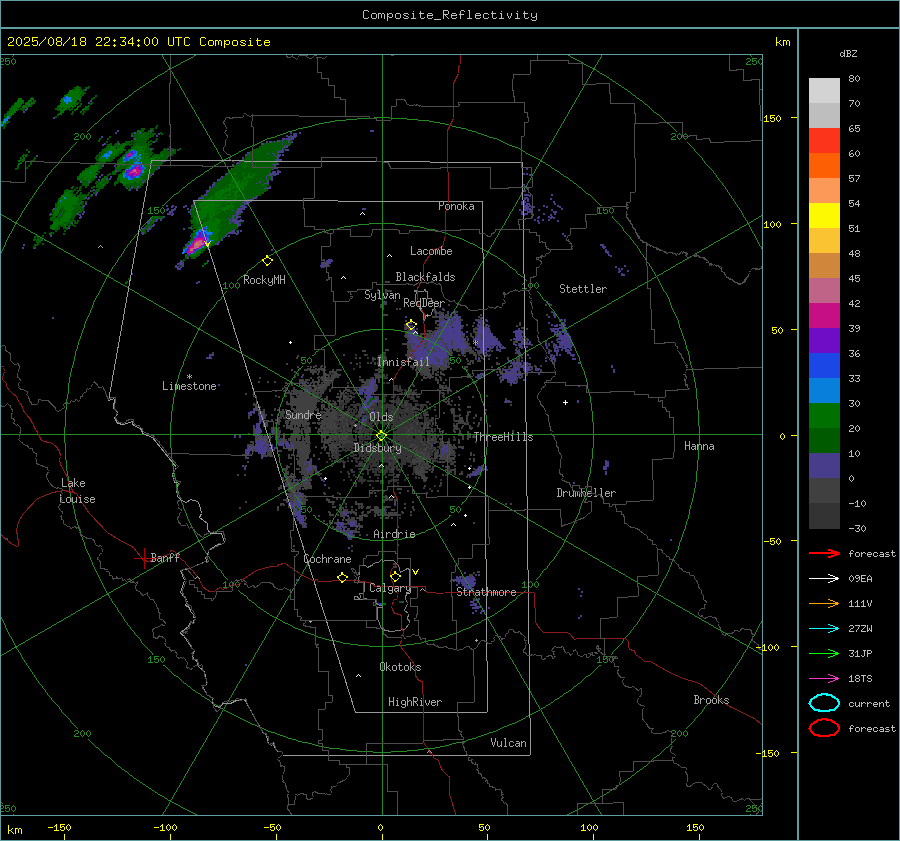Image resolution: width=900 pixels, height=841 pixels.
Task: Click the Airdrie label
Action: (x=394, y=534)
